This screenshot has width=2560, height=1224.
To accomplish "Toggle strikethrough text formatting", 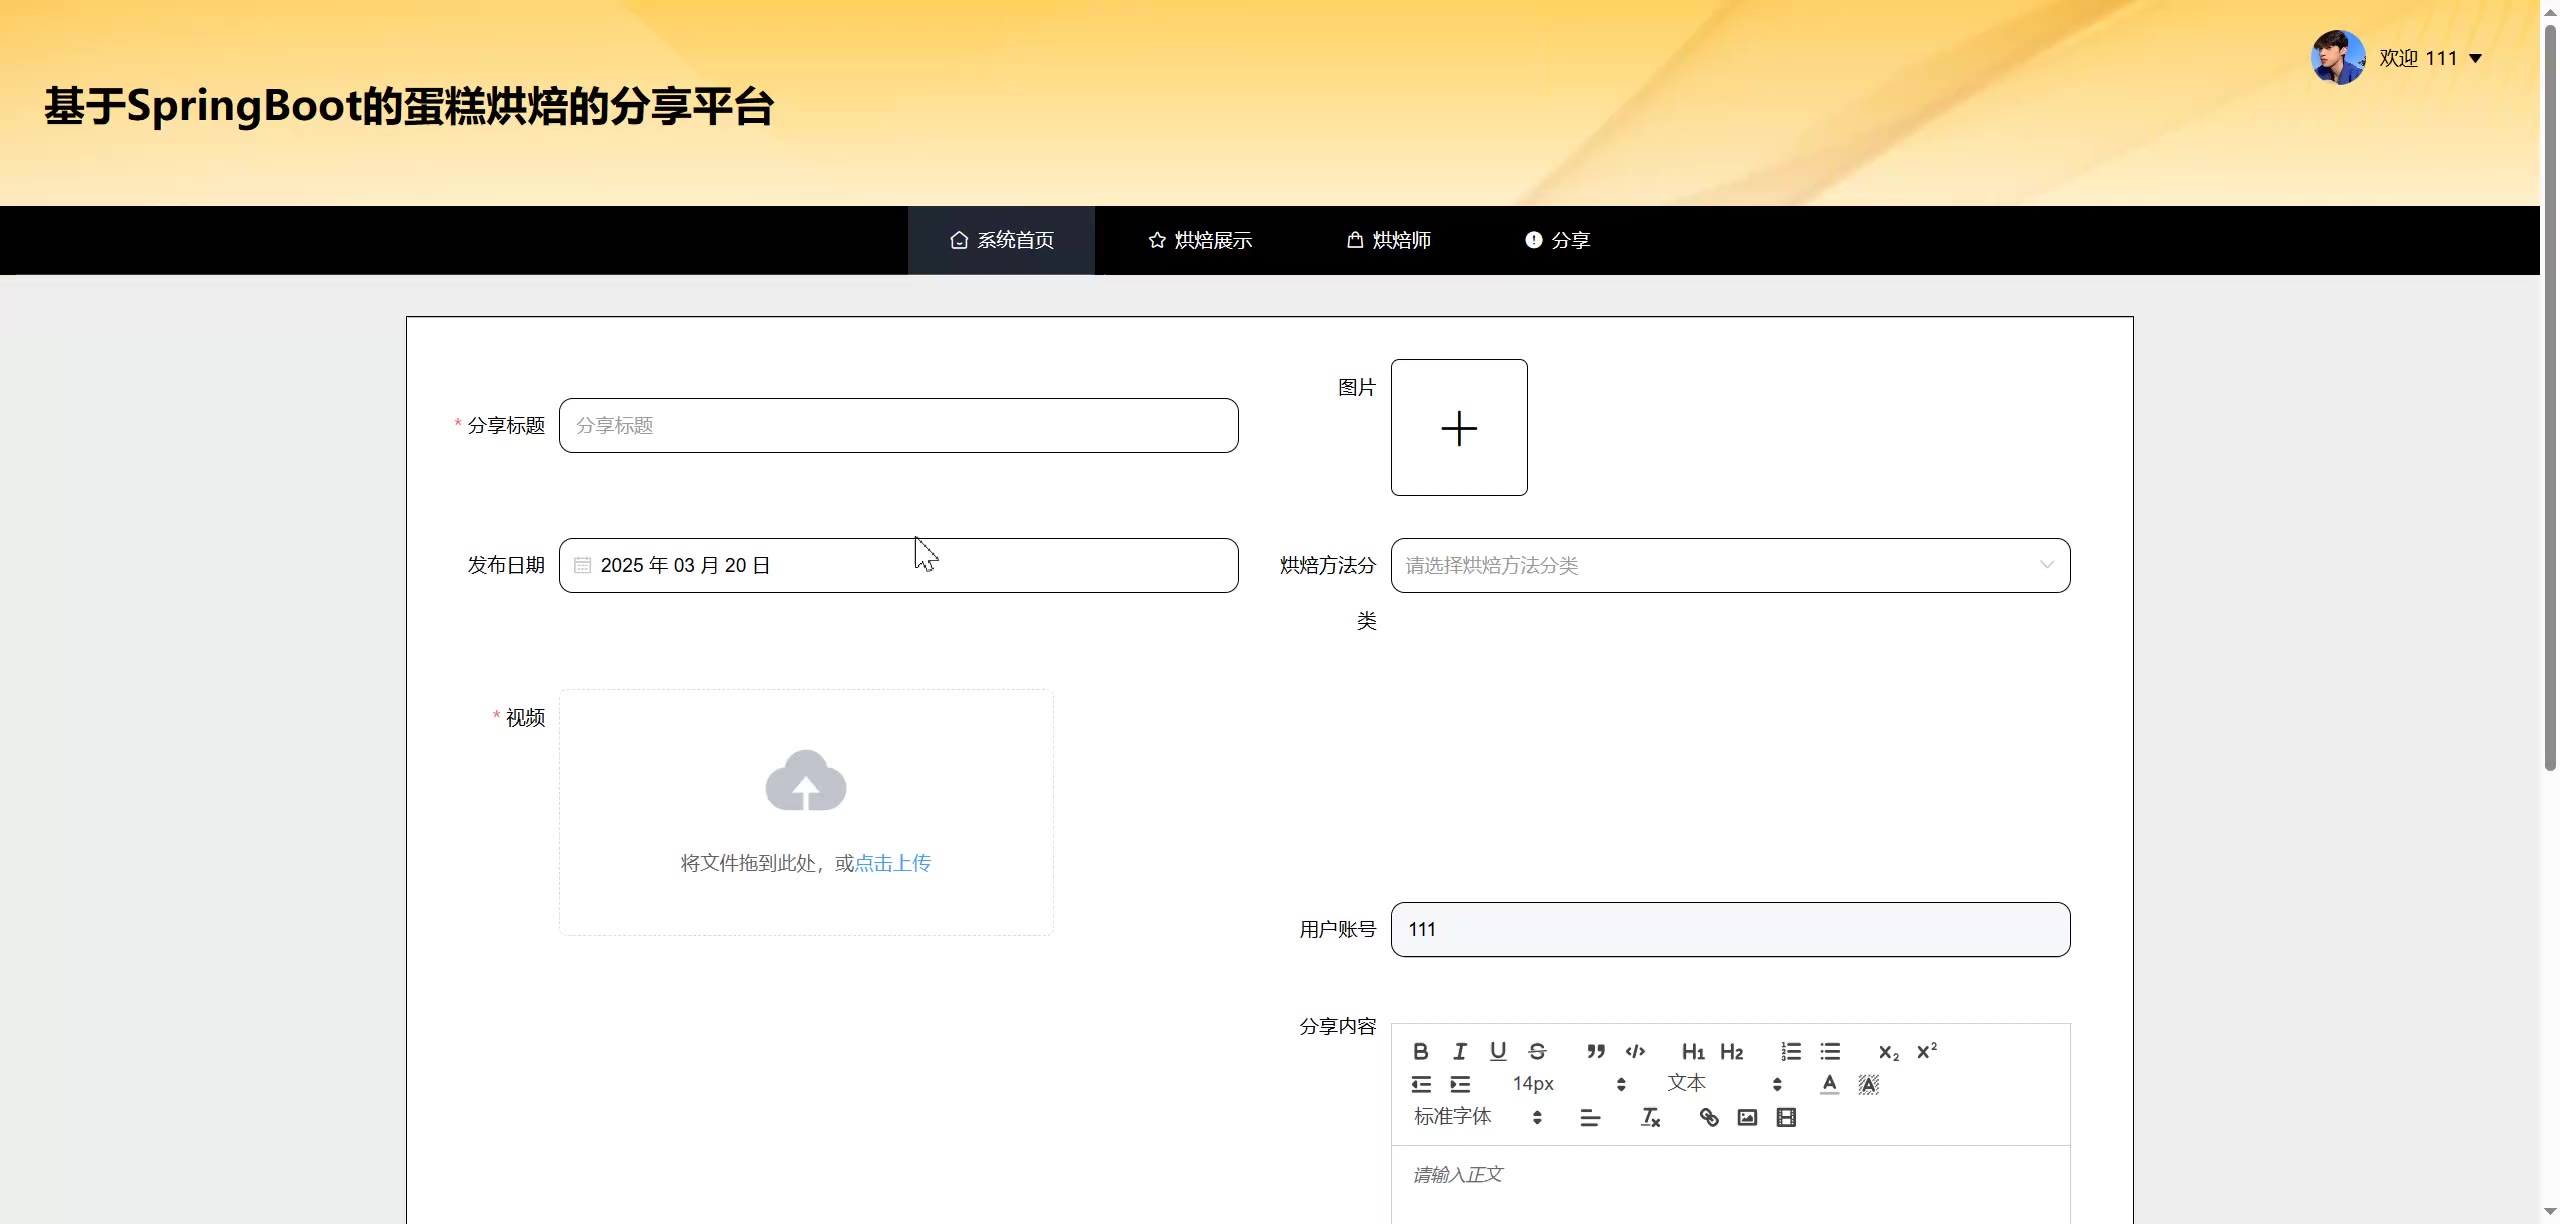I will [x=1537, y=1051].
